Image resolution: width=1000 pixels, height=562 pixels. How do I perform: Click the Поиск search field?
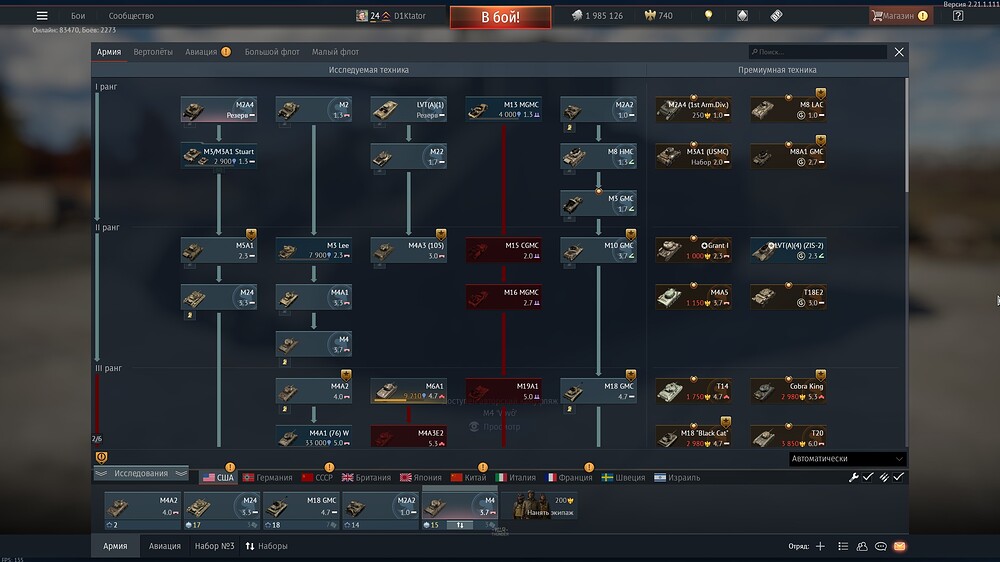point(818,52)
